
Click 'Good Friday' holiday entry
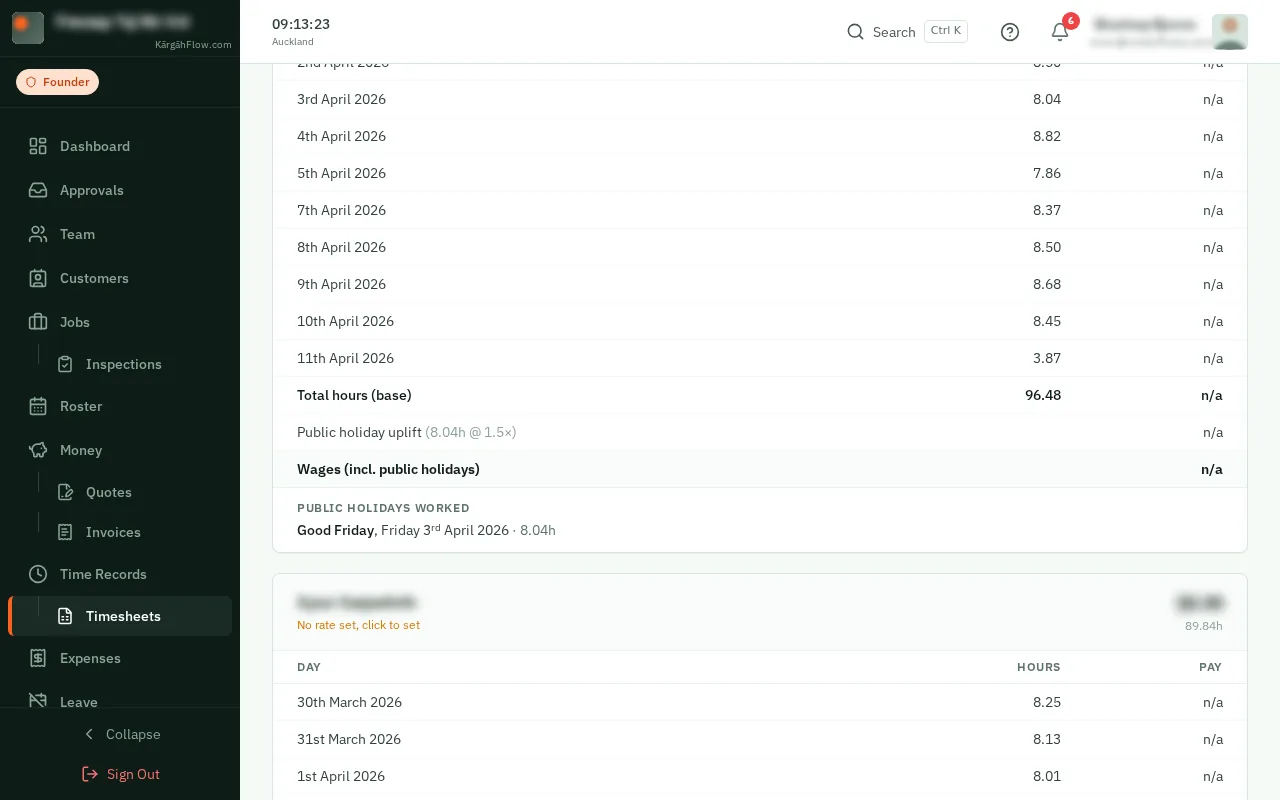pyautogui.click(x=335, y=530)
